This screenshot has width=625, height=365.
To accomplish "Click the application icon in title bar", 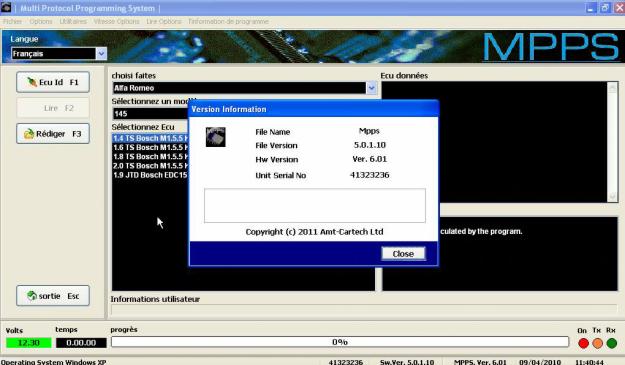I will [6, 7].
